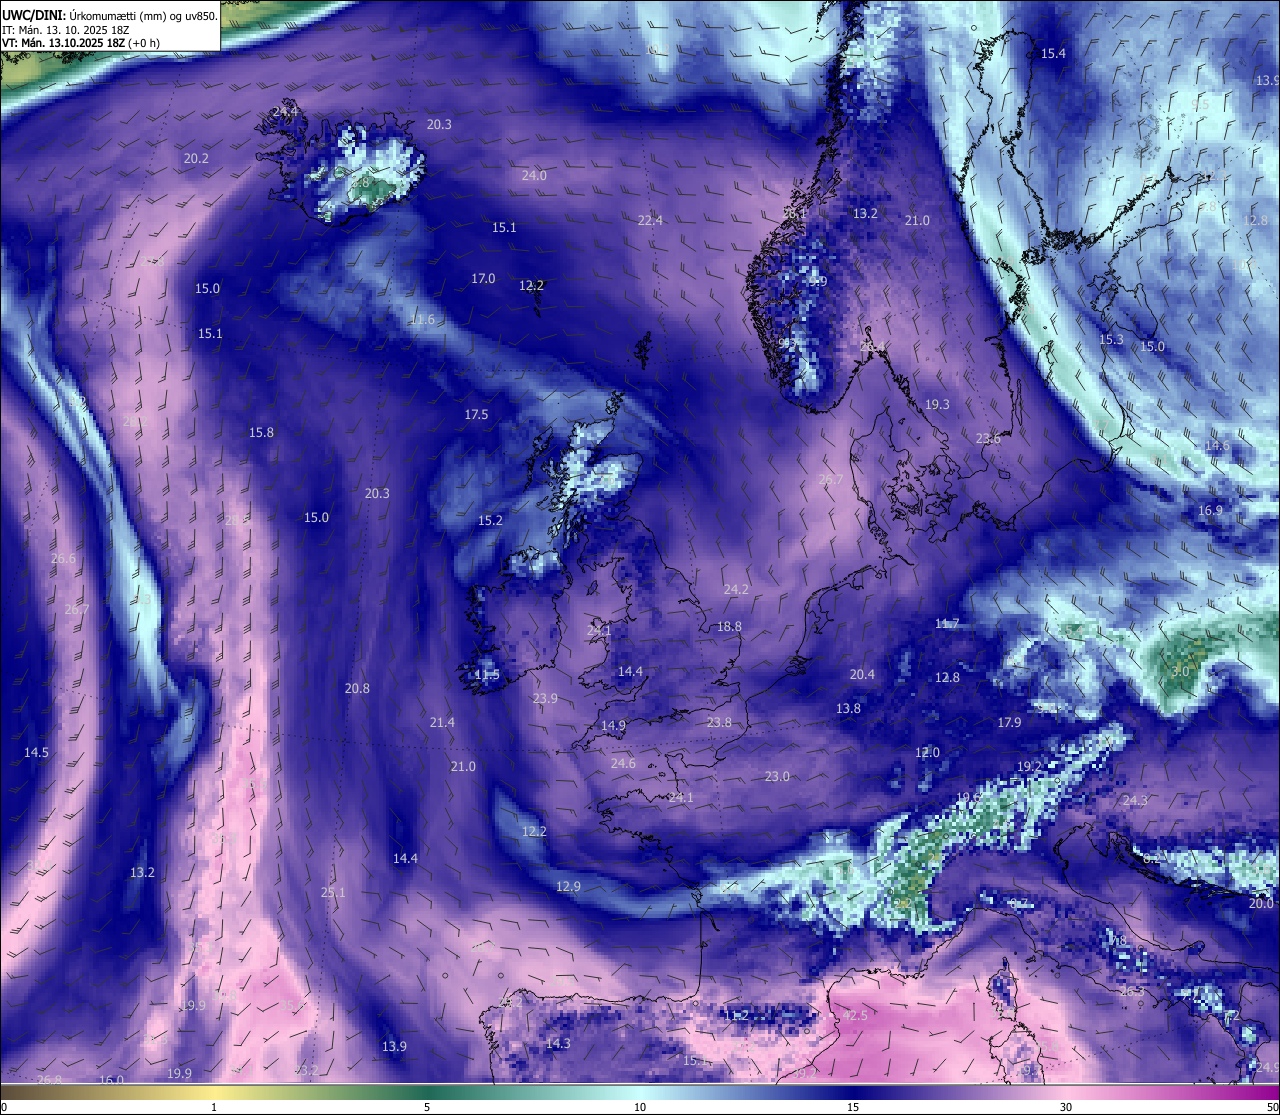Click the value 12.0 on the map
Image resolution: width=1280 pixels, height=1115 pixels.
[x=927, y=753]
